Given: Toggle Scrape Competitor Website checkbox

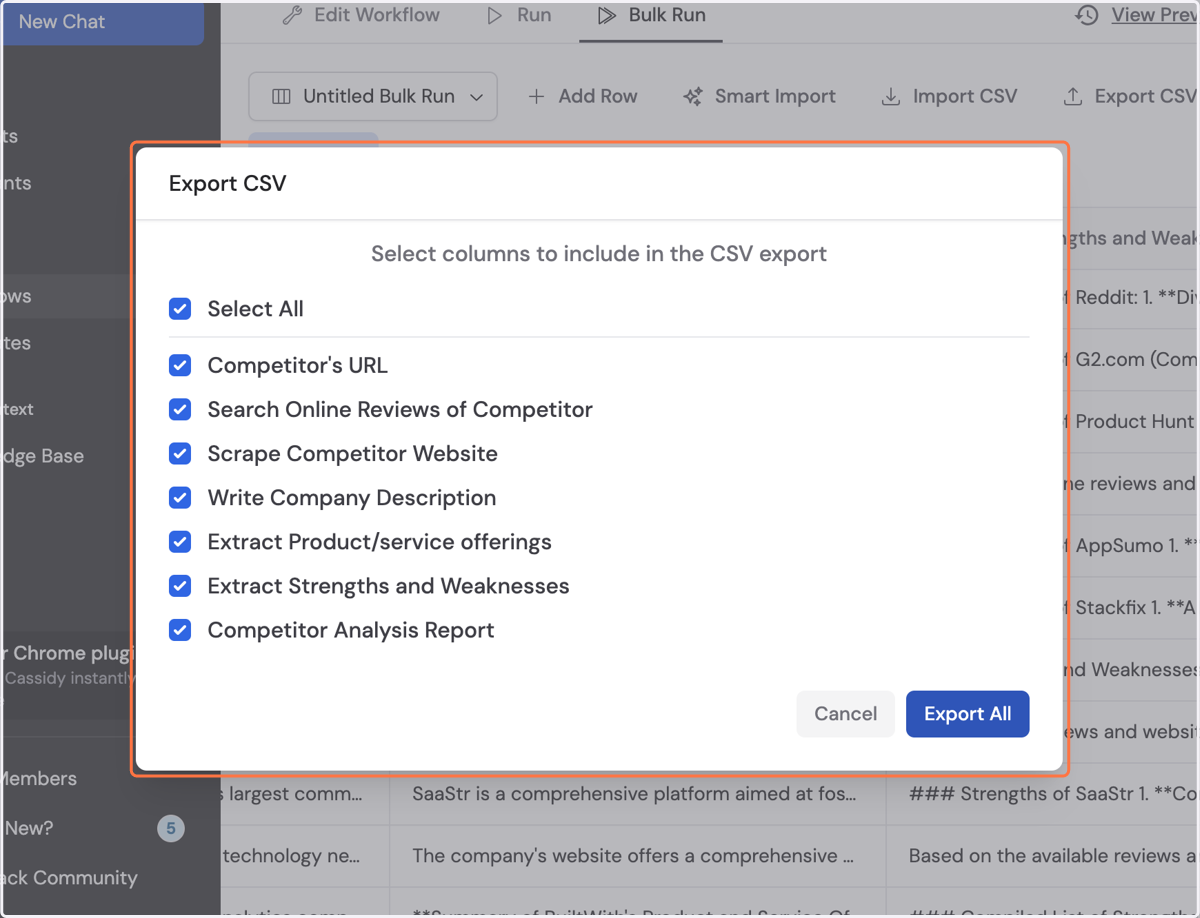Looking at the screenshot, I should pos(180,453).
